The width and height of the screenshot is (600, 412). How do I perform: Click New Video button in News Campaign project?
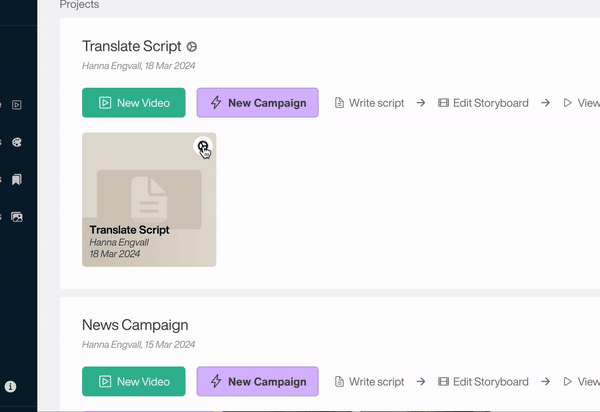click(x=133, y=381)
